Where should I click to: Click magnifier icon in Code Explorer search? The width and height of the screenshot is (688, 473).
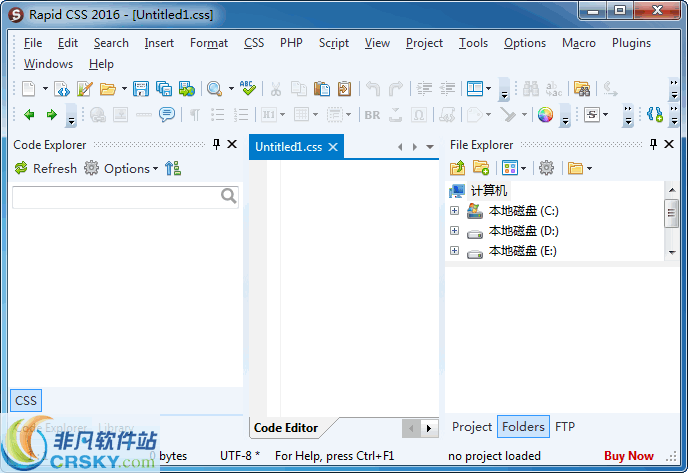tap(229, 196)
